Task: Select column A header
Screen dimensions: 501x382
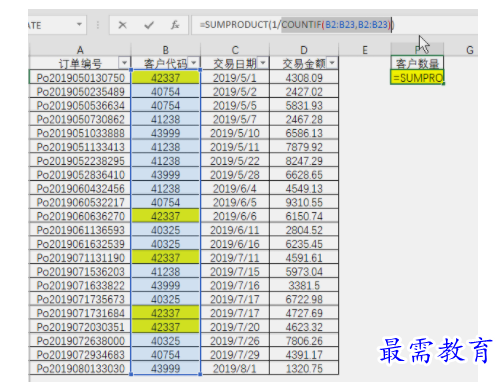Action: click(x=80, y=50)
